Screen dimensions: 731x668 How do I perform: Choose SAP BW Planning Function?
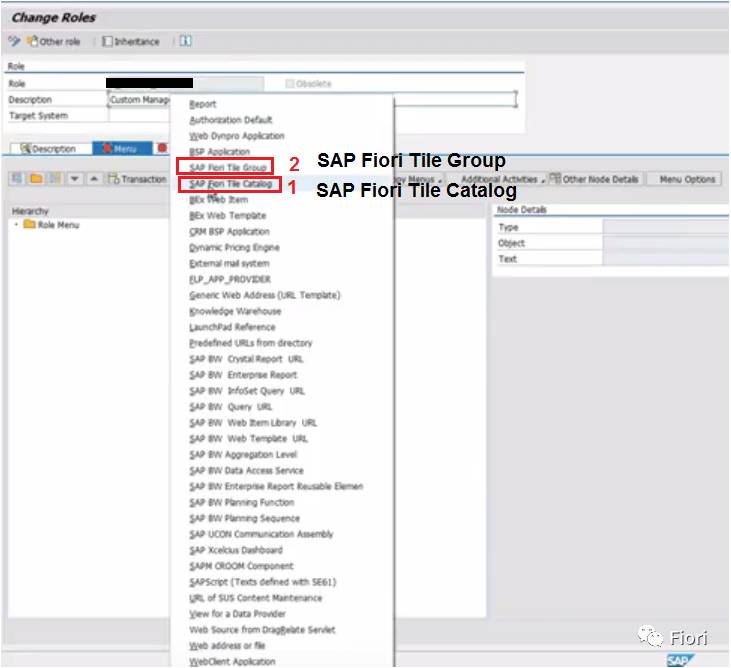click(241, 502)
